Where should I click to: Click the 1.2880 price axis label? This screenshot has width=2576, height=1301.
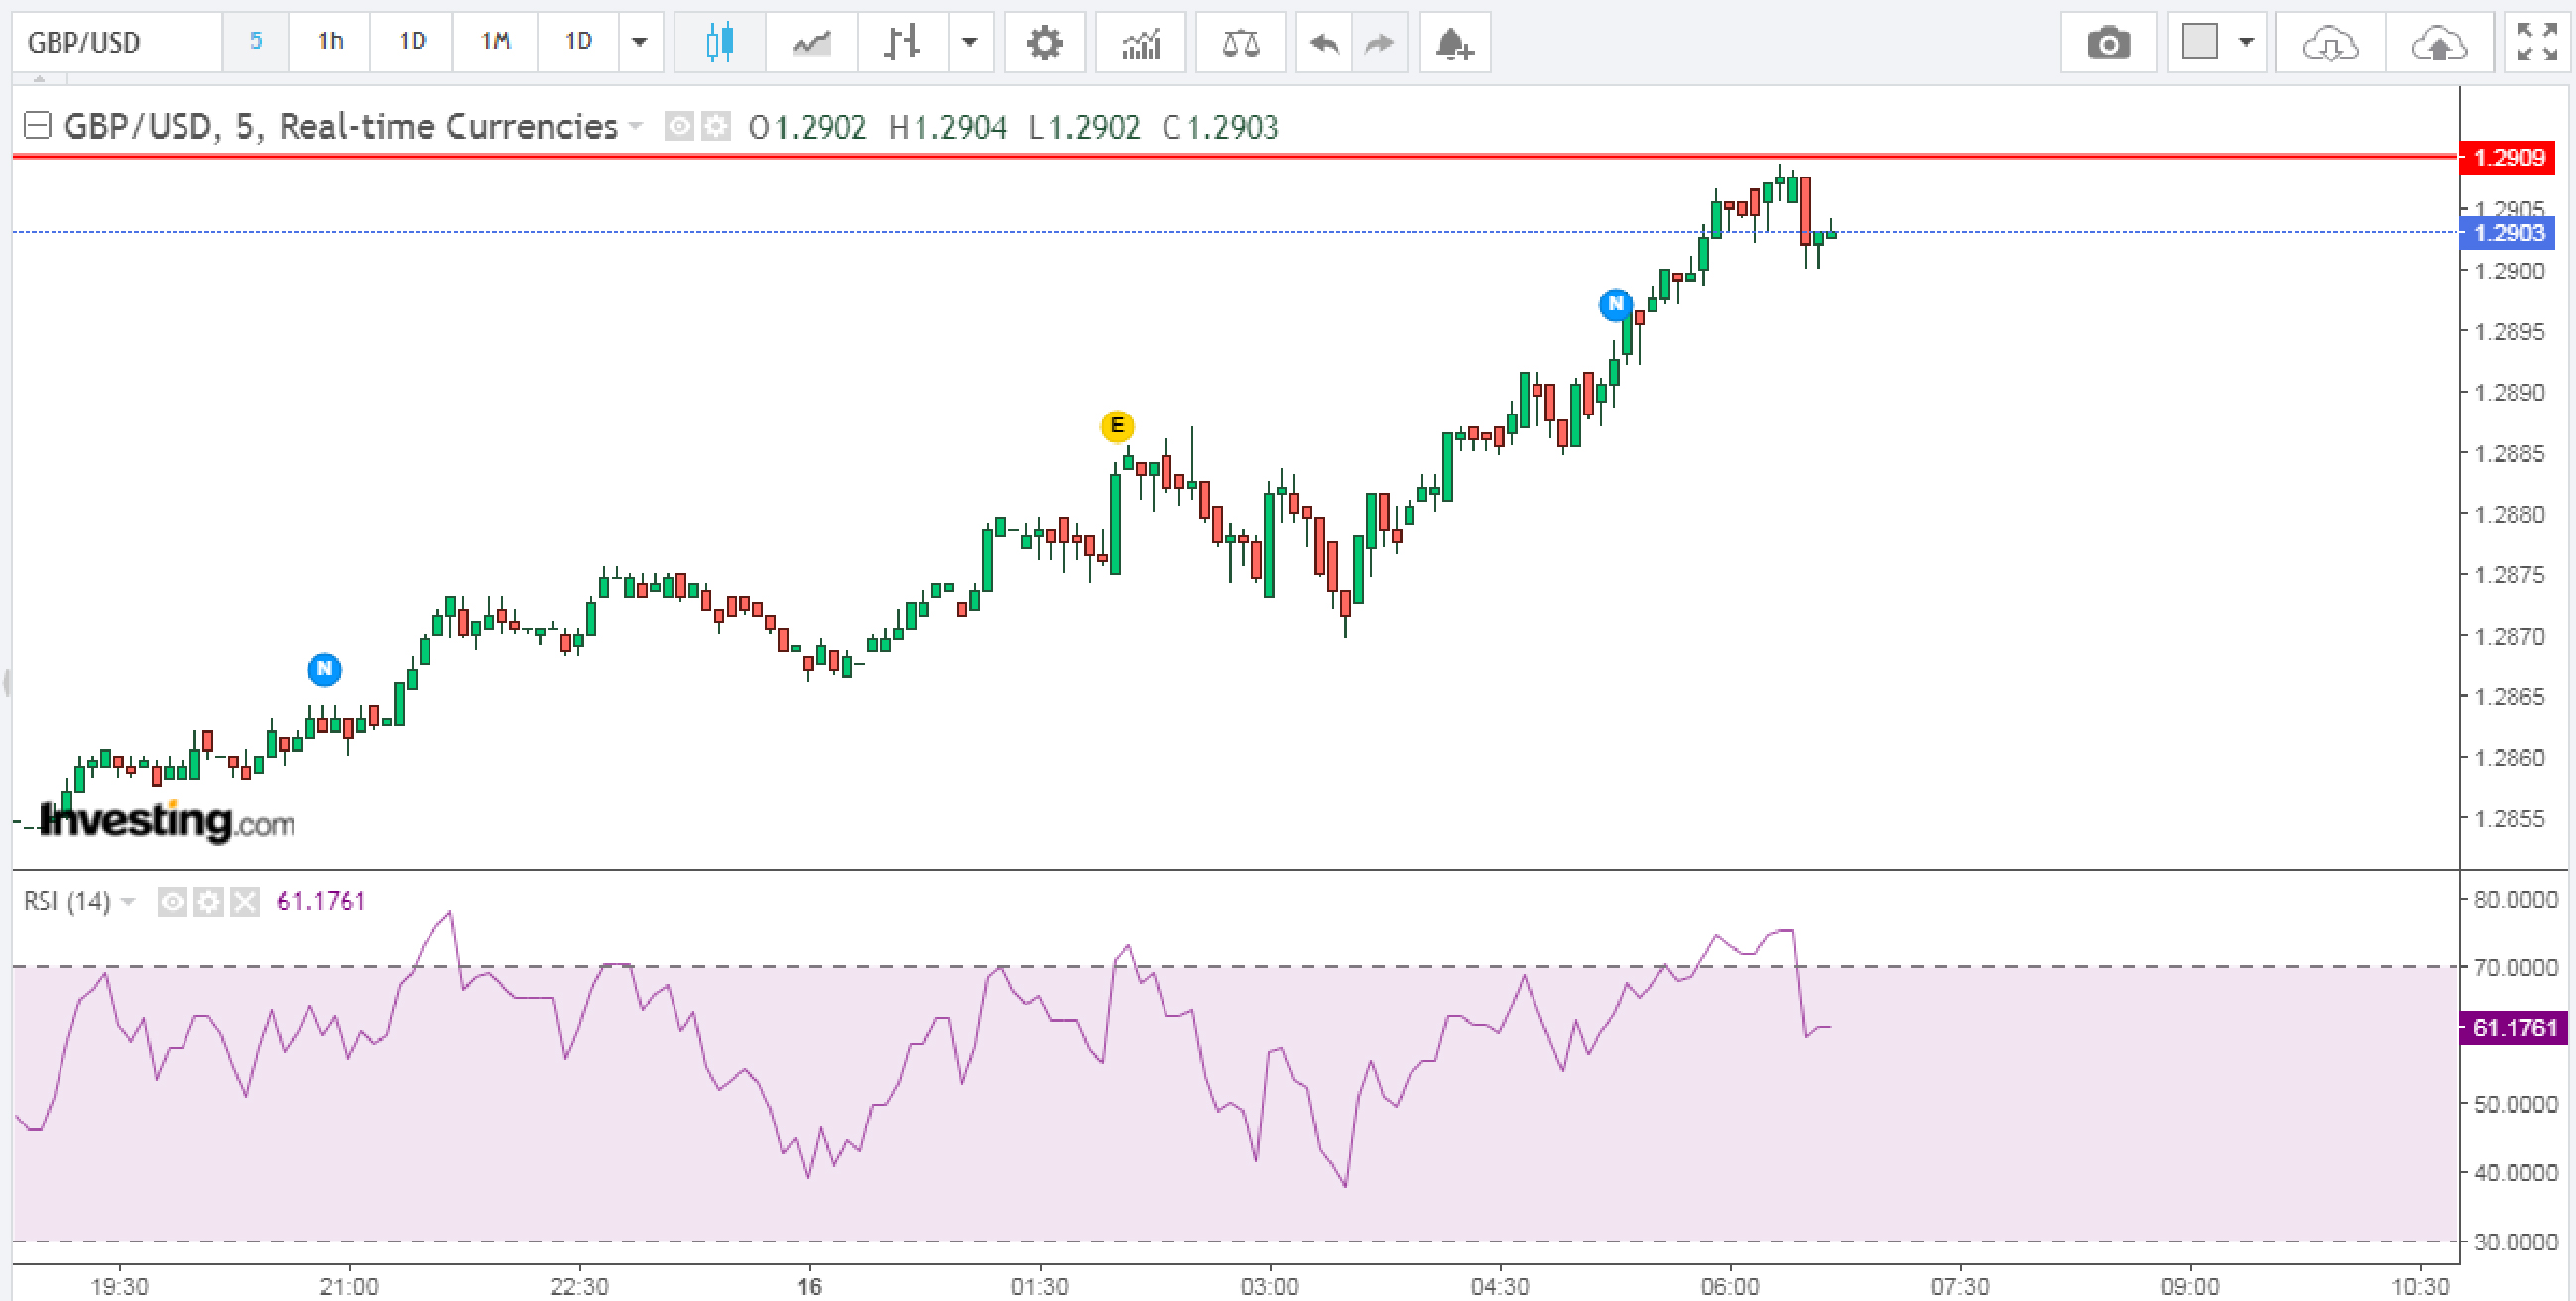click(x=2509, y=514)
